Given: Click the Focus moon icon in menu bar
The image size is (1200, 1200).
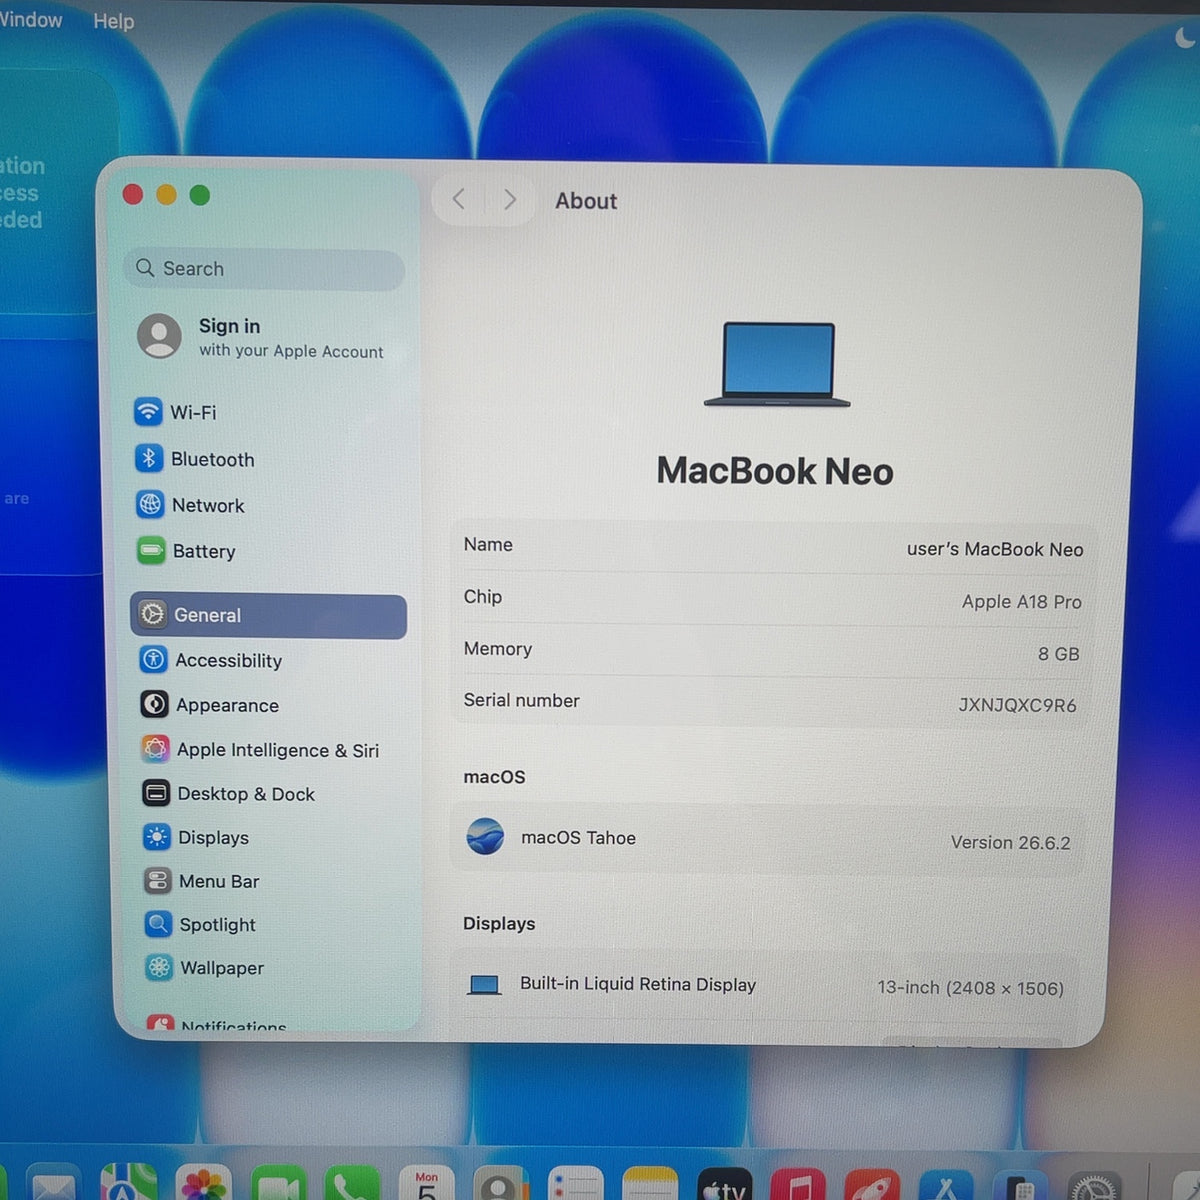Looking at the screenshot, I should tap(1185, 37).
